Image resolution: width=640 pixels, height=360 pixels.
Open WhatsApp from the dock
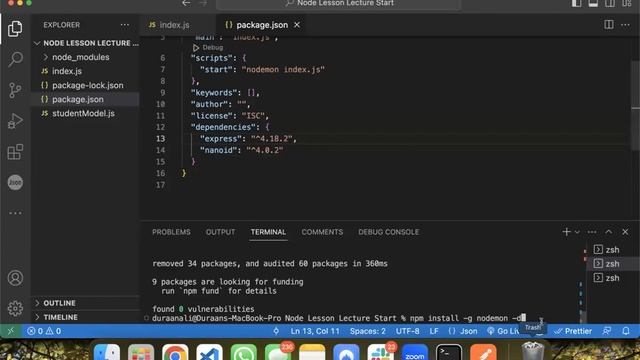tap(243, 353)
